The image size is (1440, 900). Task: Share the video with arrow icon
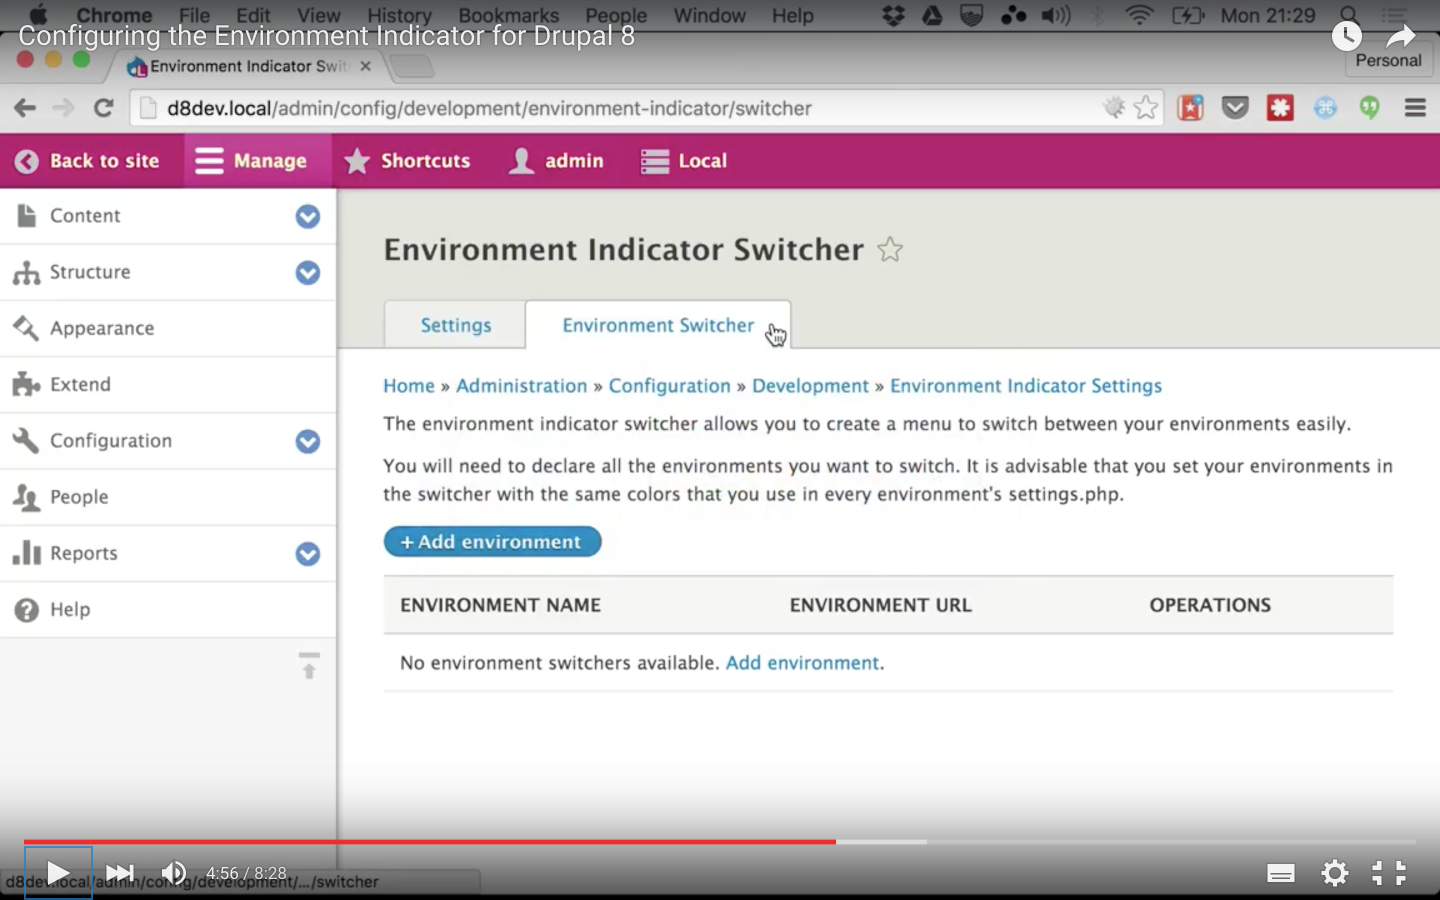tap(1401, 37)
